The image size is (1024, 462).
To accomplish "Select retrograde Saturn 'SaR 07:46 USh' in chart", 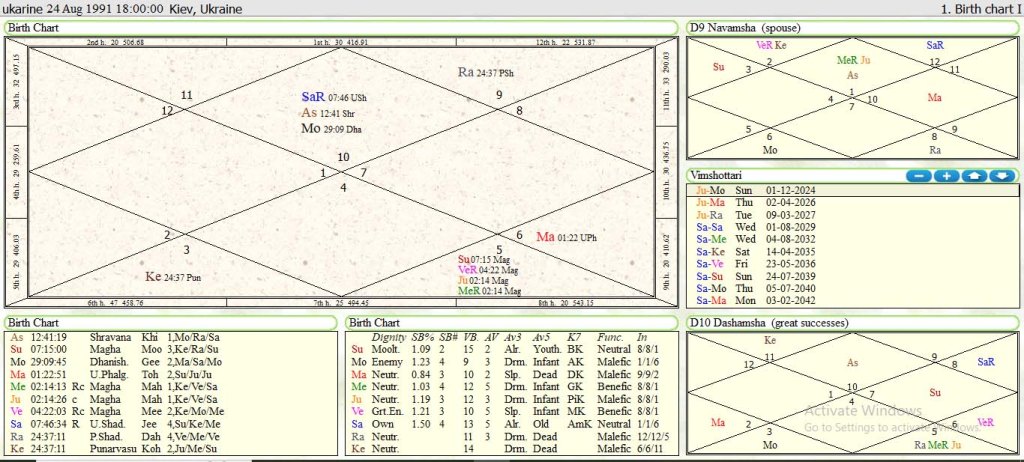I will coord(334,98).
